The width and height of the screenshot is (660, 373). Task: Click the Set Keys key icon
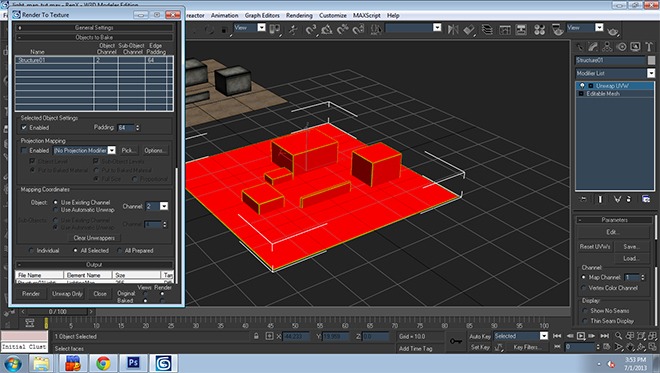(456, 341)
